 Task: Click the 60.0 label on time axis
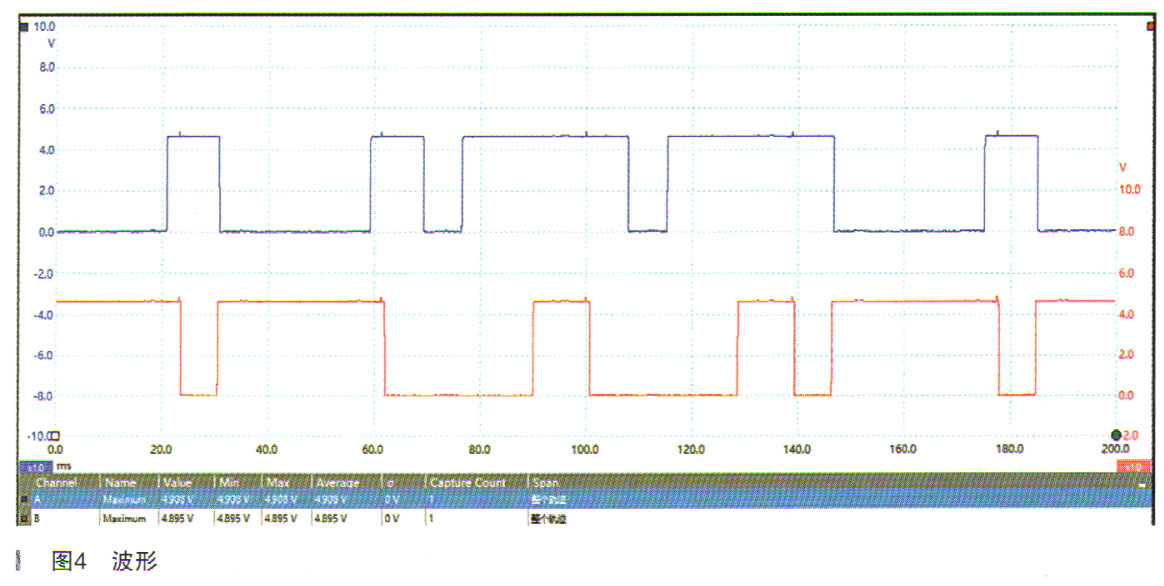(x=373, y=449)
